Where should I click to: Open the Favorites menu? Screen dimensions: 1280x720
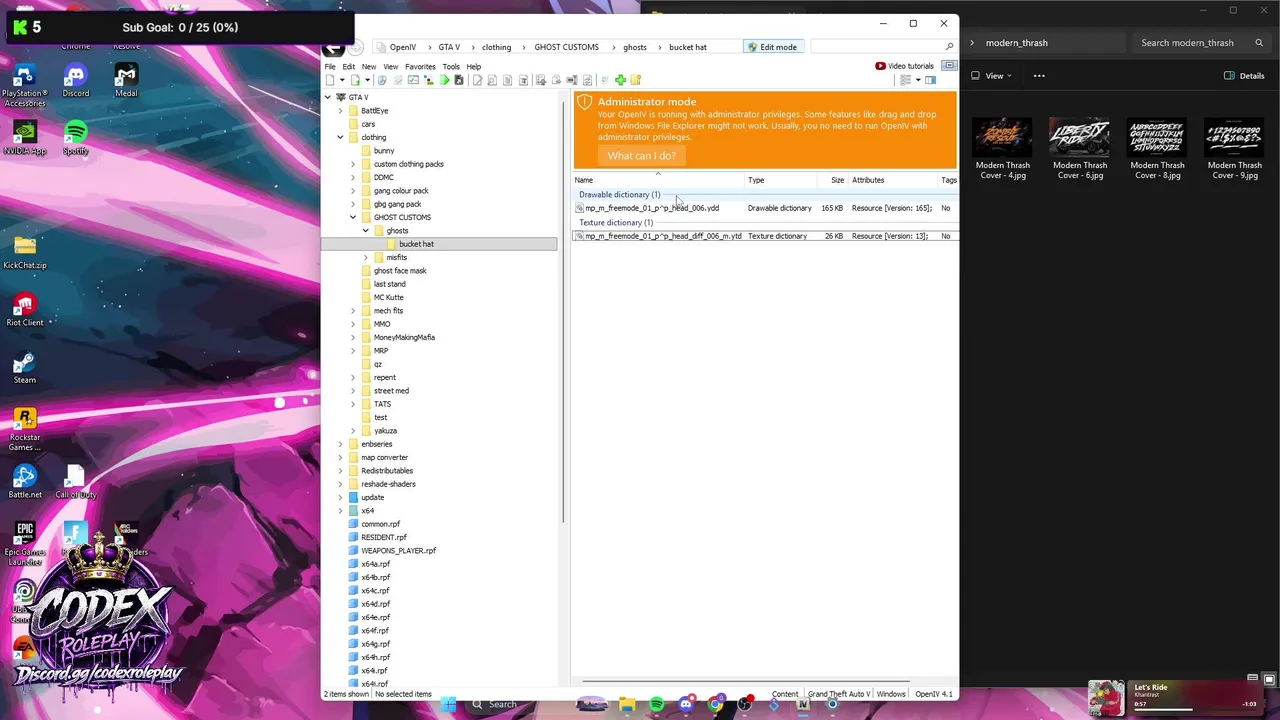coord(420,67)
